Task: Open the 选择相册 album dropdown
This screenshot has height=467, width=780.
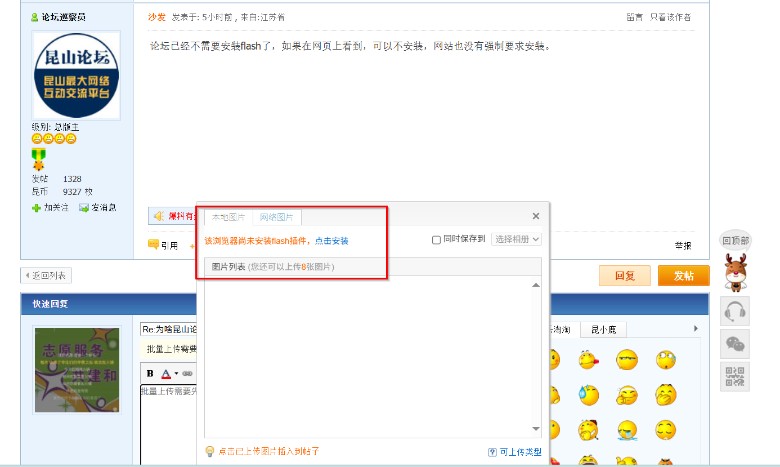Action: click(x=516, y=240)
